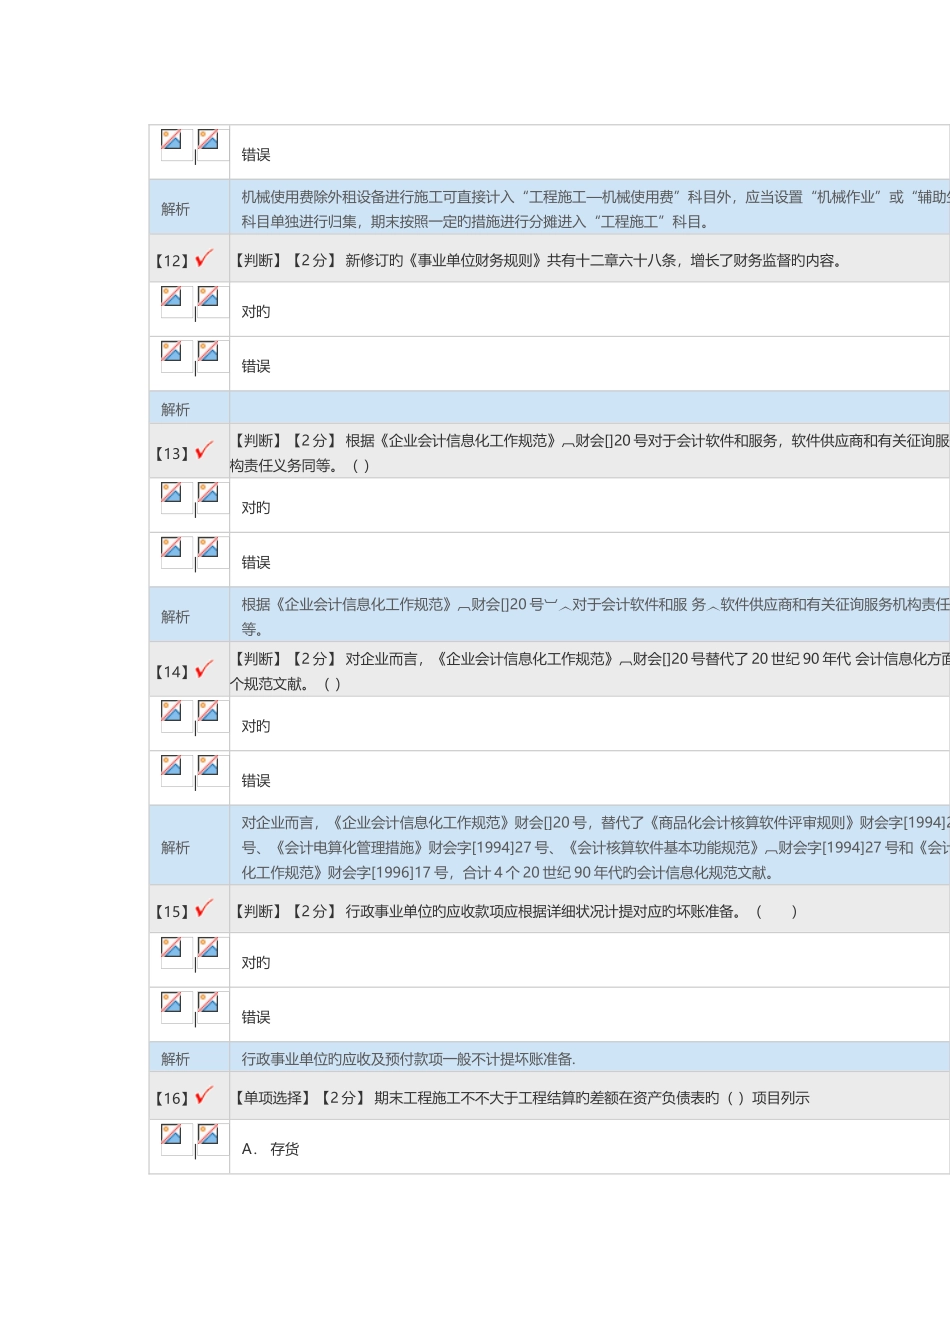Click the 对的 answer text of question 14
This screenshot has height=1344, width=950.
(x=256, y=726)
